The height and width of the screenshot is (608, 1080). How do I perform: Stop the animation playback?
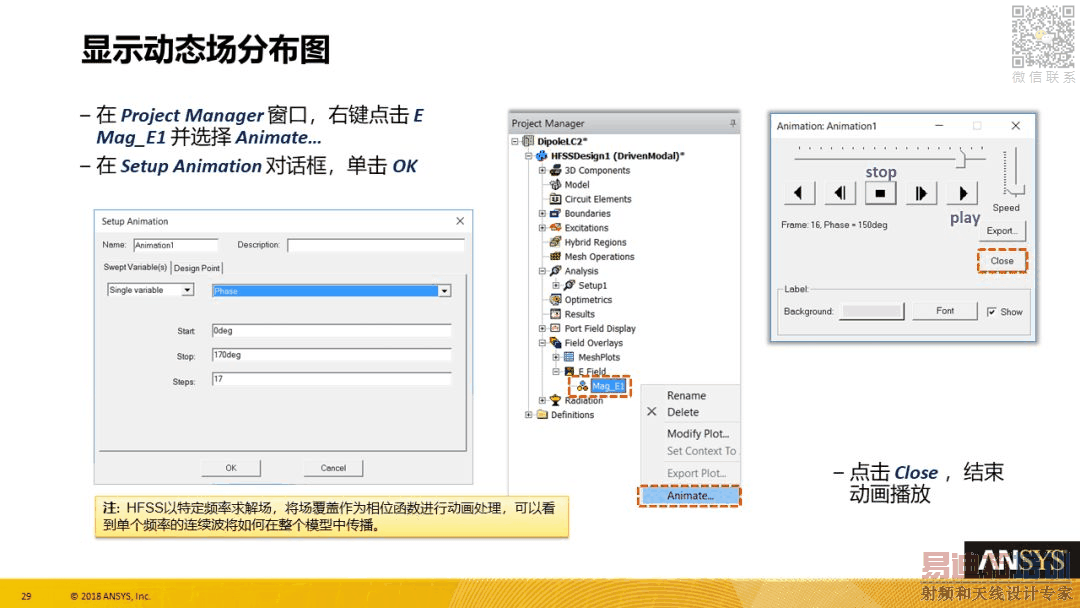880,193
